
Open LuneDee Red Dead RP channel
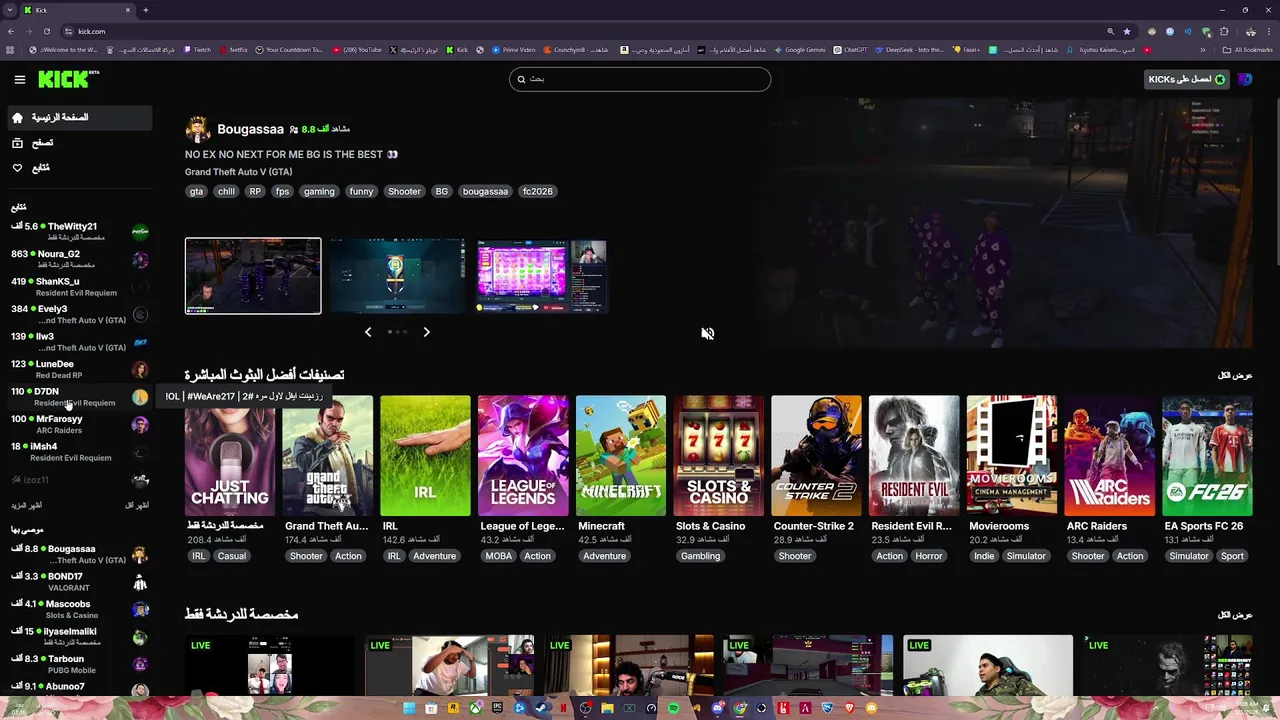(79, 369)
